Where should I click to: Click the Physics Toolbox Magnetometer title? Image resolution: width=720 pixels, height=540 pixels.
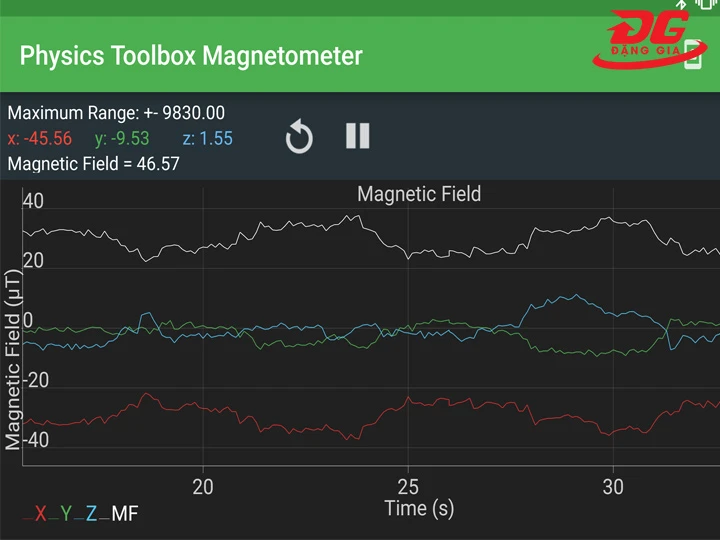191,55
